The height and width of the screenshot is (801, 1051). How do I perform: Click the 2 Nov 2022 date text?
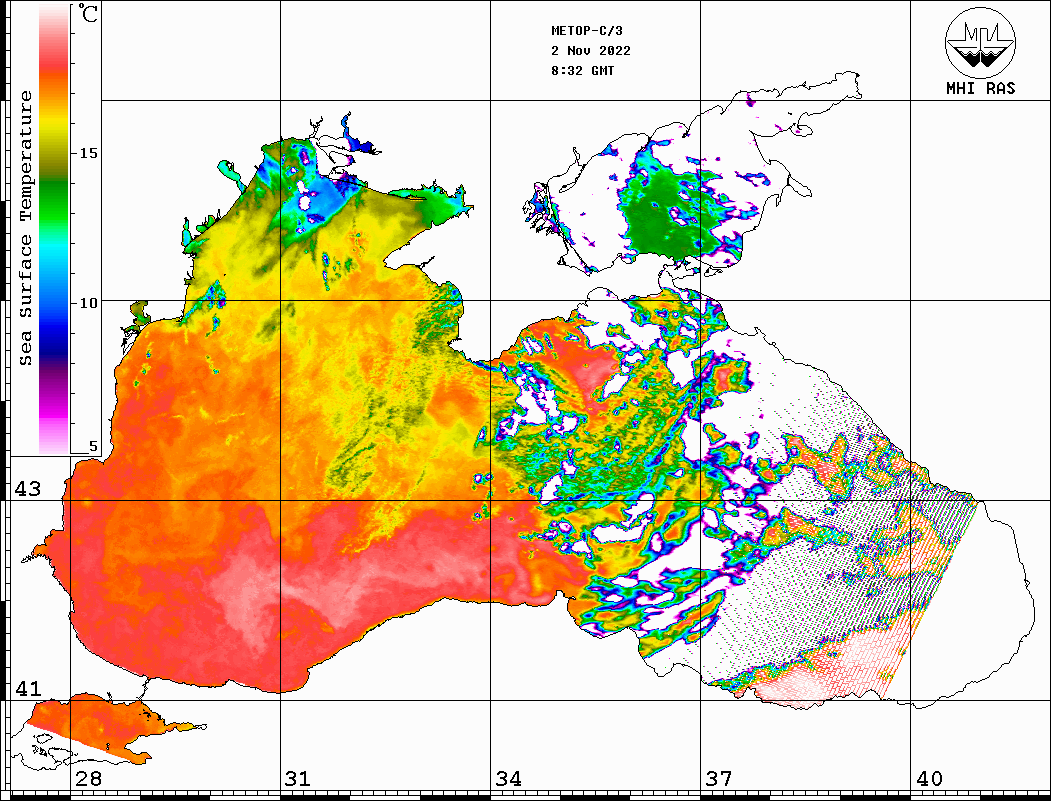coord(590,51)
